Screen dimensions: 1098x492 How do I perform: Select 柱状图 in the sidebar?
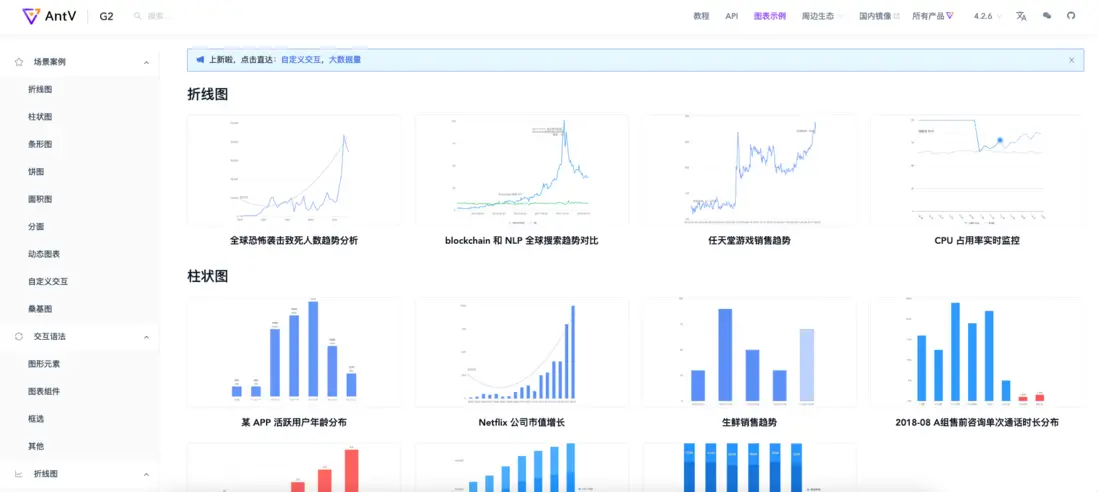click(x=40, y=117)
